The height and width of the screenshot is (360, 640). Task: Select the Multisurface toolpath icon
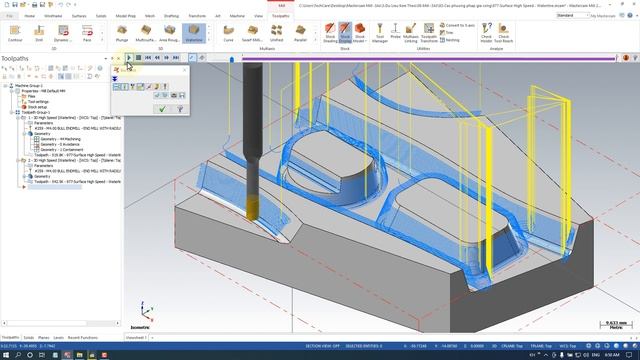(x=146, y=33)
